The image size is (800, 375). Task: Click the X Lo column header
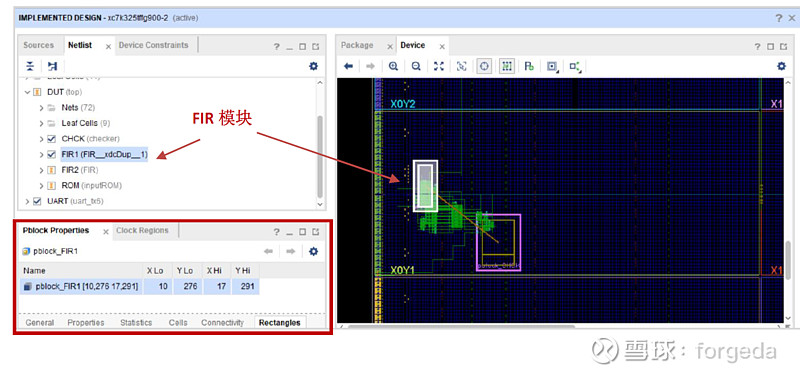click(x=156, y=271)
